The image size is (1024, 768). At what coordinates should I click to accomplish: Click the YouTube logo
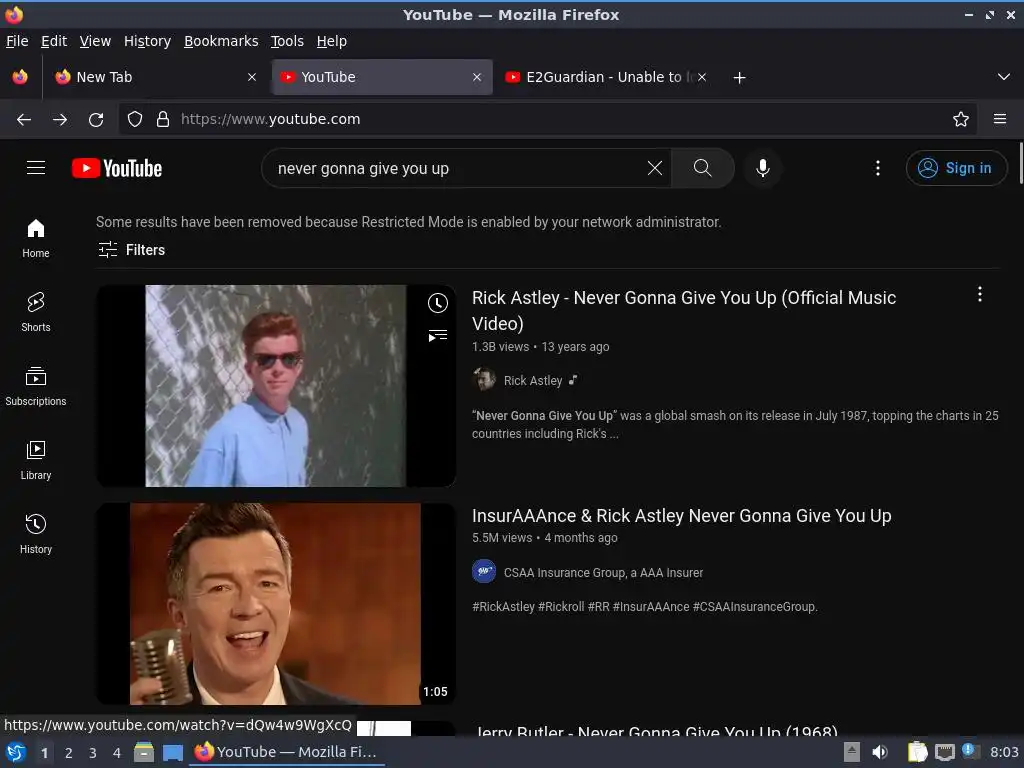pyautogui.click(x=117, y=168)
